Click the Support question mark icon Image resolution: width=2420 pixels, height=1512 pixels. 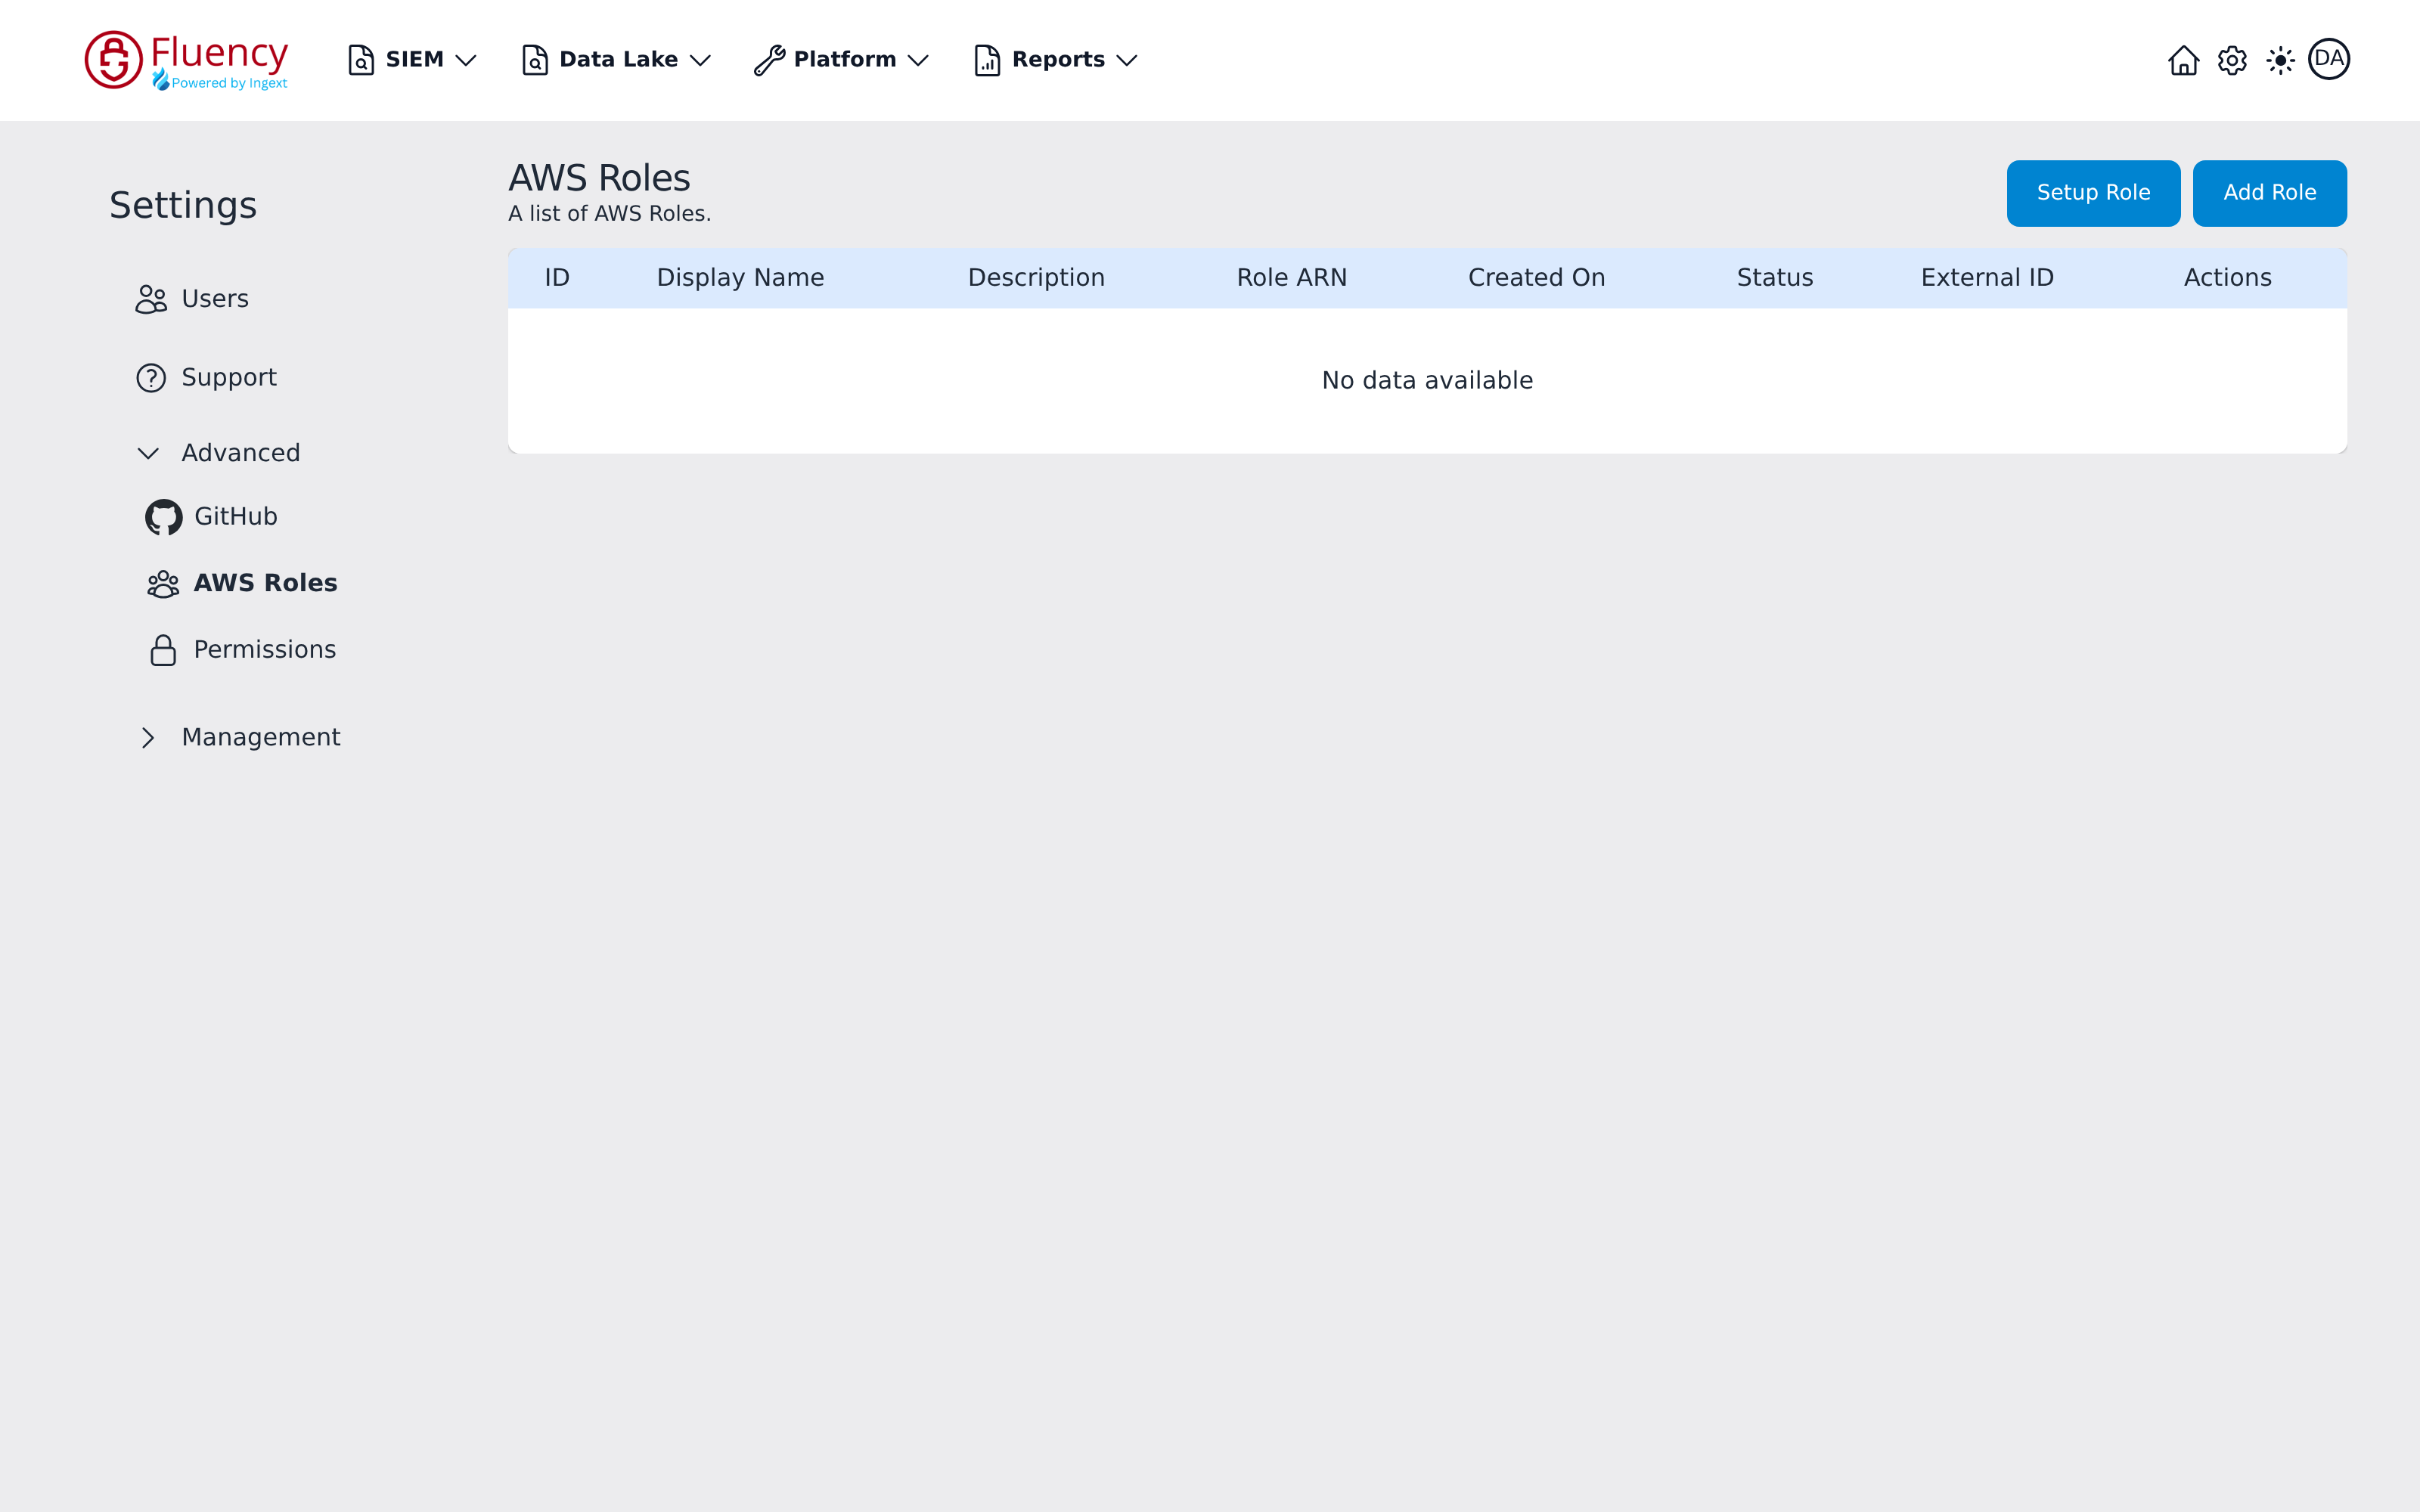(x=151, y=378)
